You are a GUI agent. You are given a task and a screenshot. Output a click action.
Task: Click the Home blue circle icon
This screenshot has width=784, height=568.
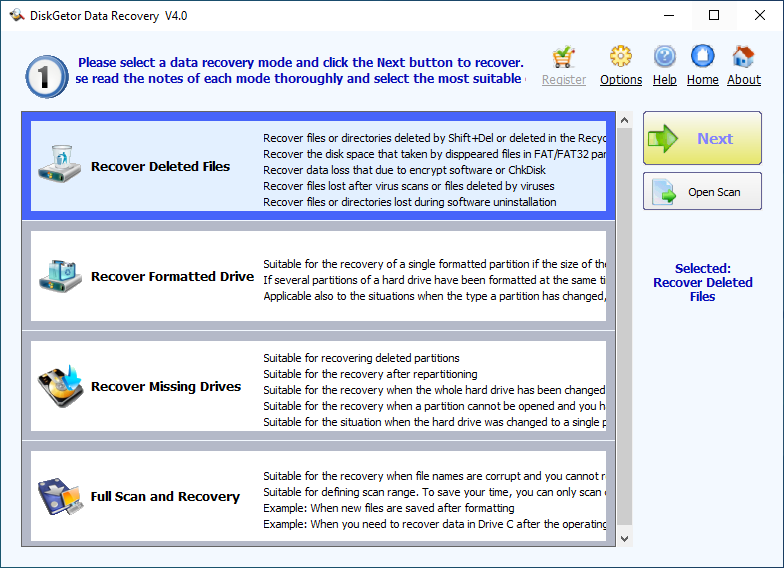(x=702, y=56)
